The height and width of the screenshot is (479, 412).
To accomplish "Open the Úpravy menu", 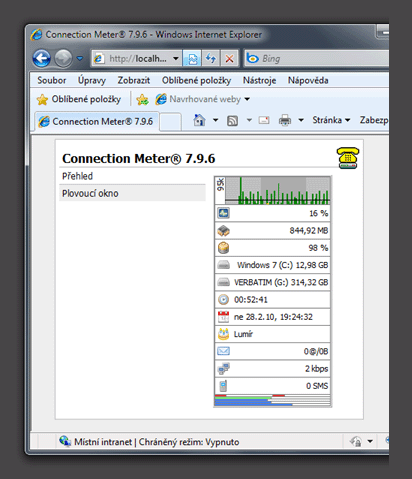I will [x=92, y=80].
